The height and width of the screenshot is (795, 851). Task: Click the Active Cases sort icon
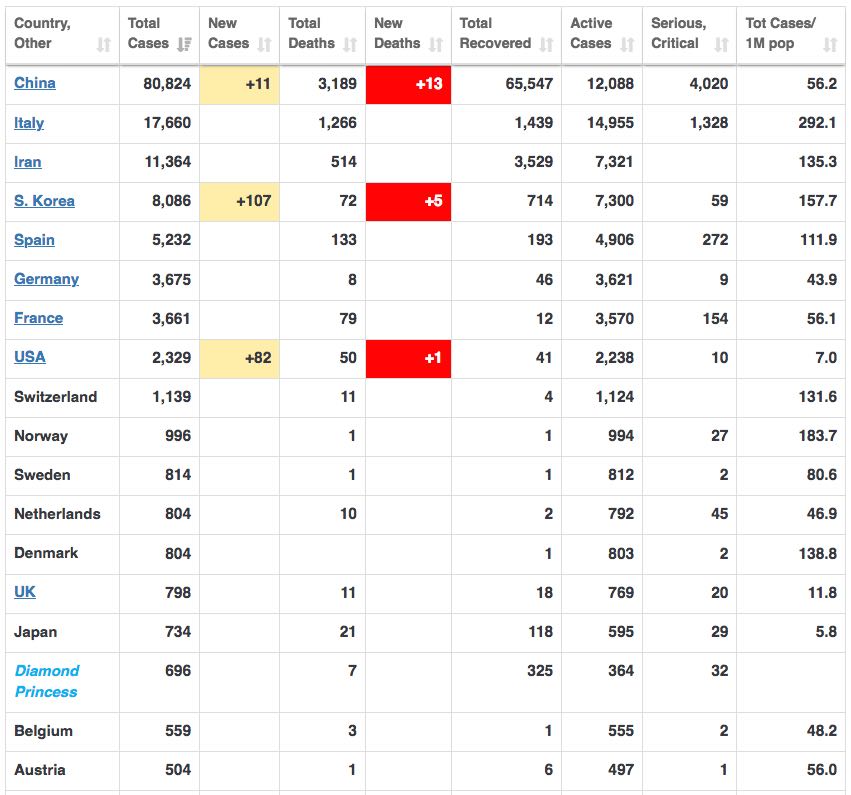coord(627,44)
